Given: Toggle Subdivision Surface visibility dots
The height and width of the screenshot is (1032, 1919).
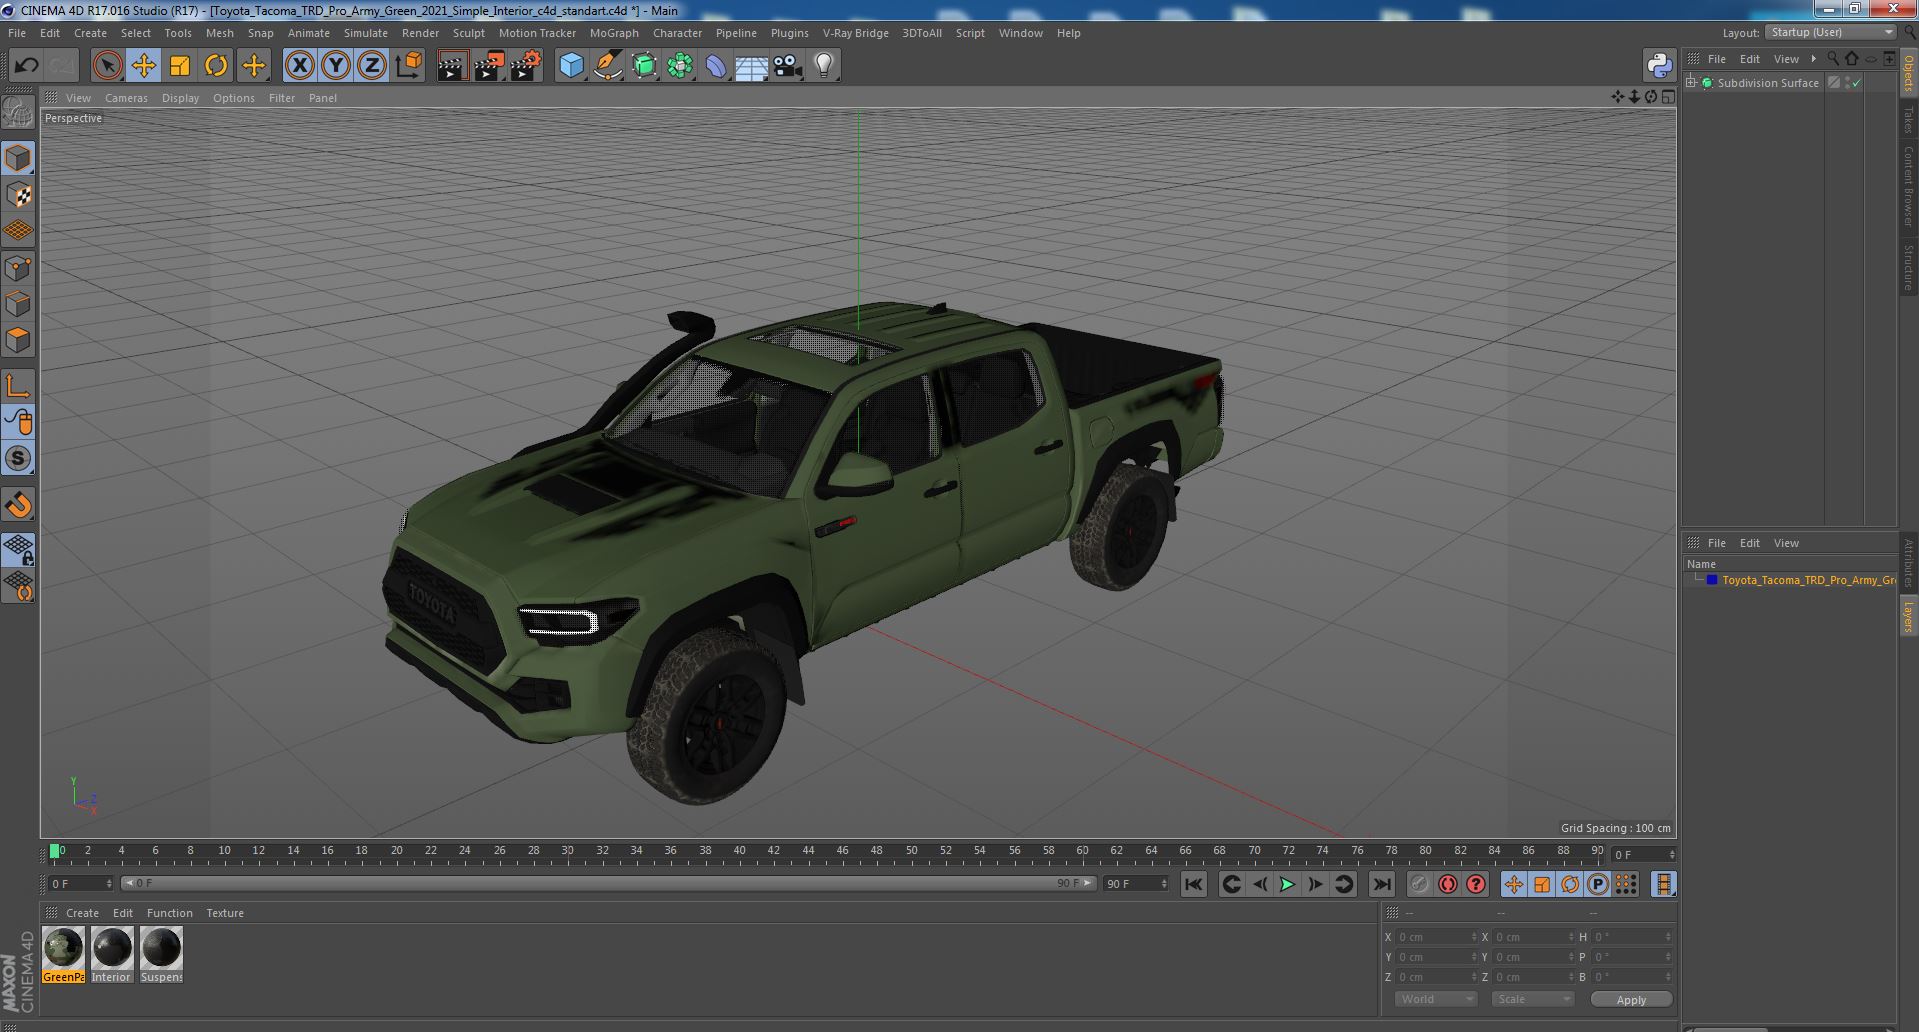Looking at the screenshot, I should pyautogui.click(x=1848, y=83).
